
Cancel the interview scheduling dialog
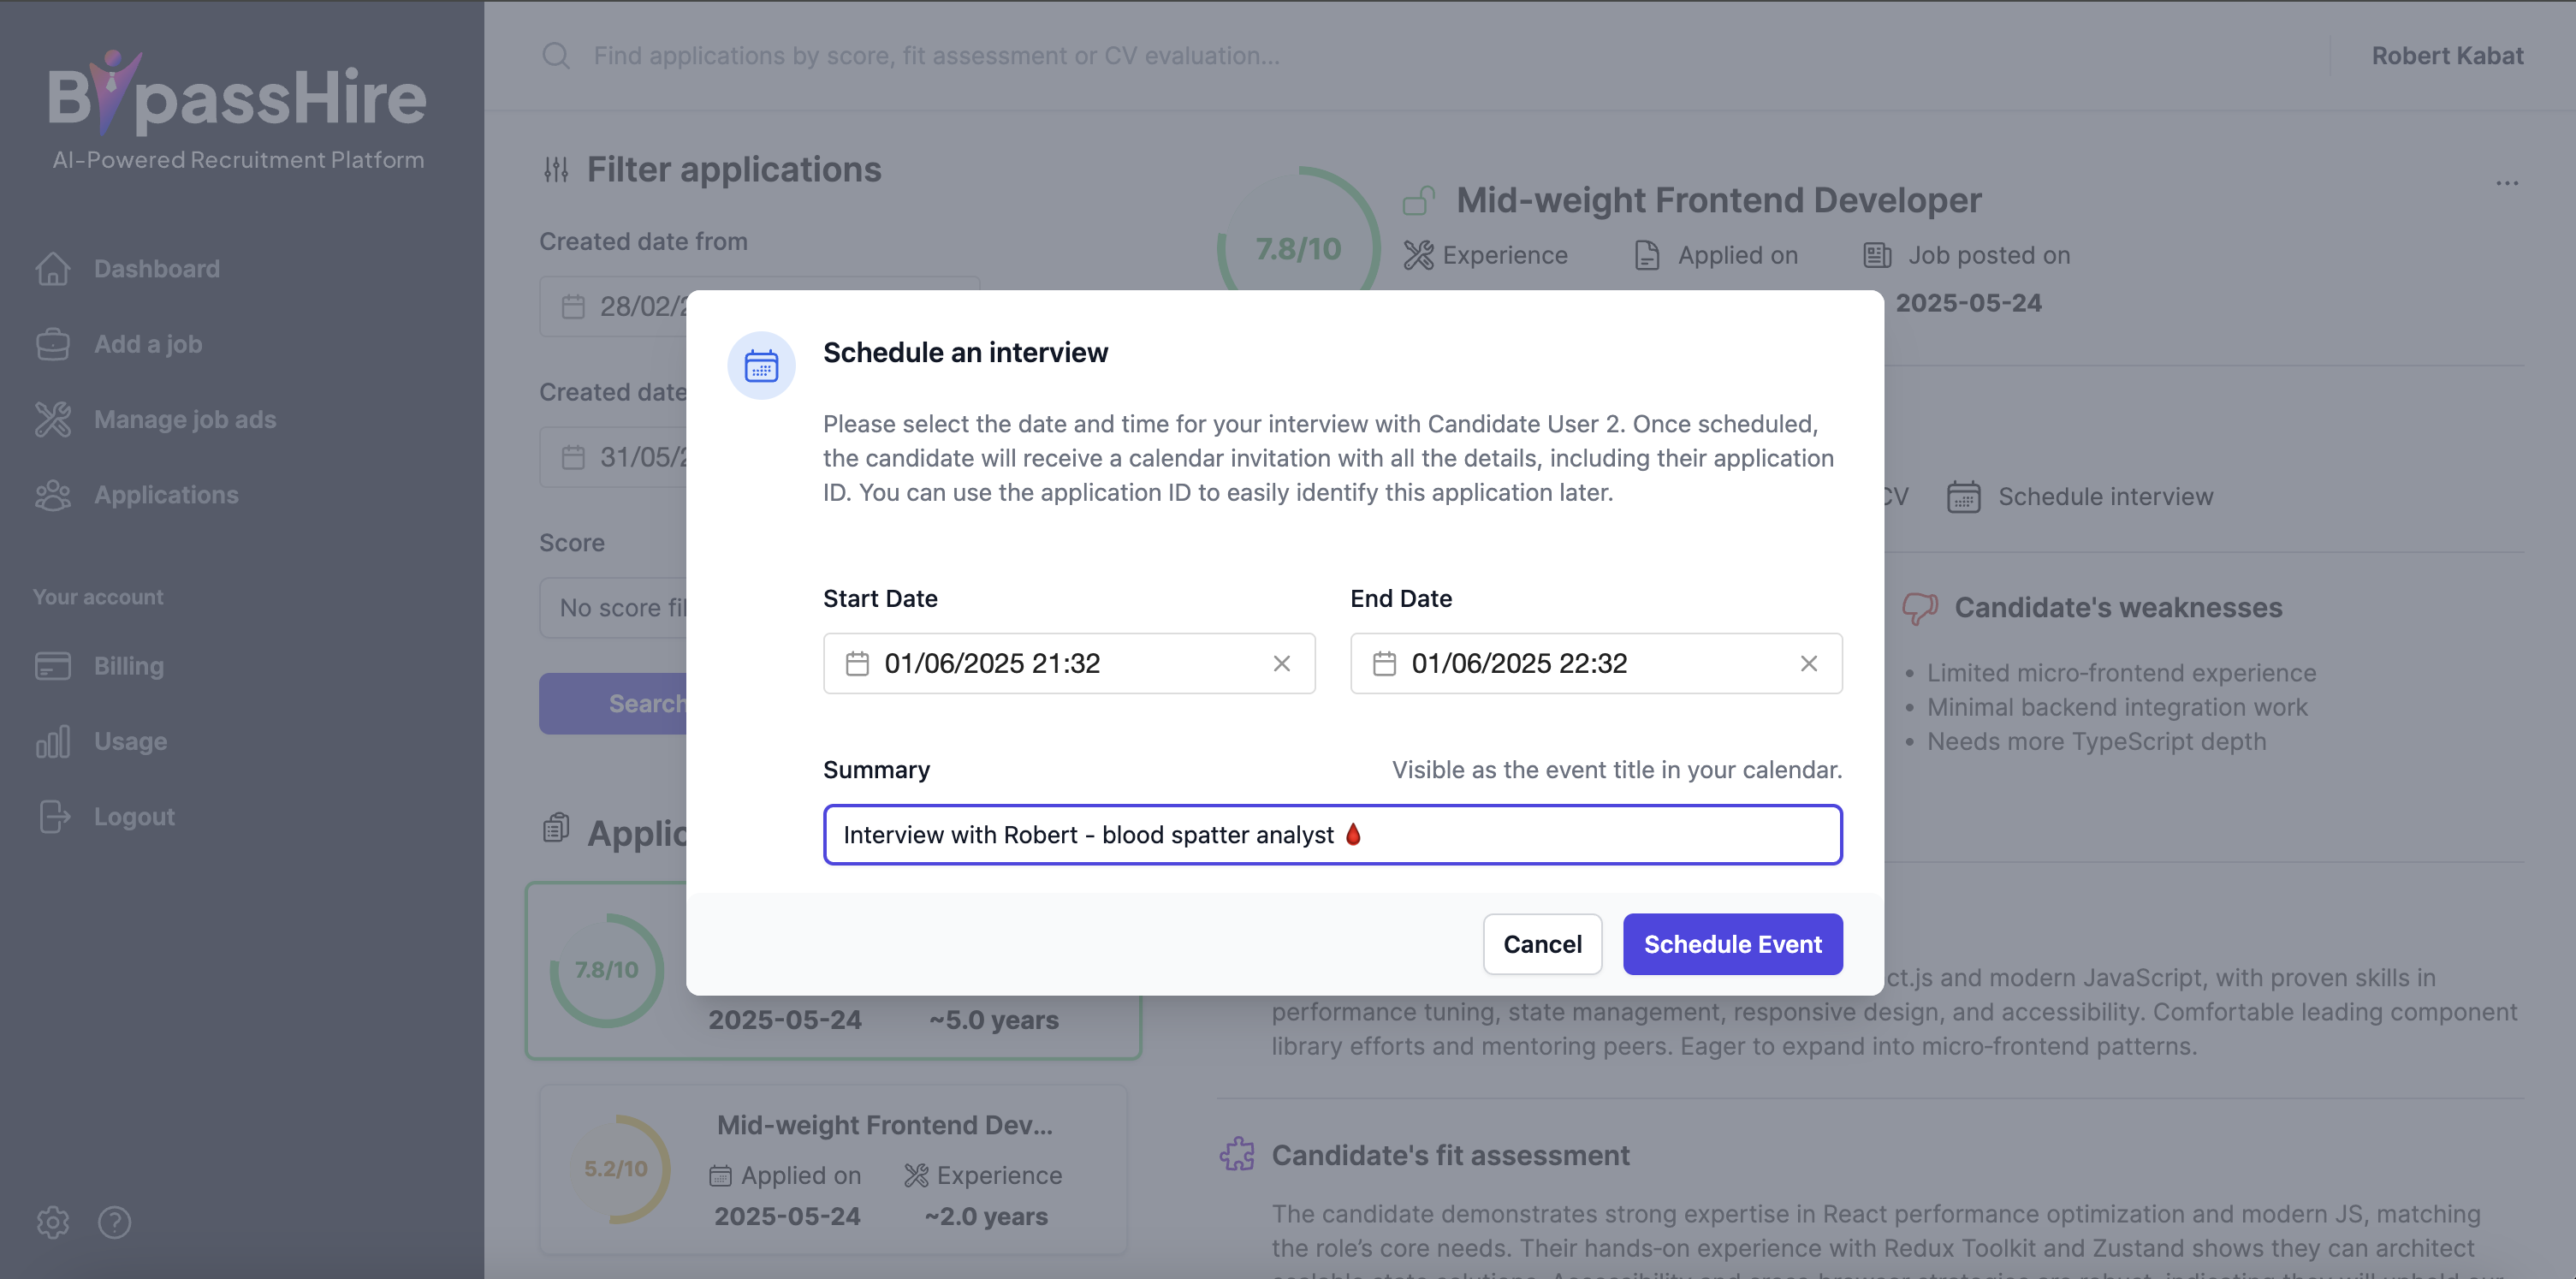click(x=1542, y=944)
